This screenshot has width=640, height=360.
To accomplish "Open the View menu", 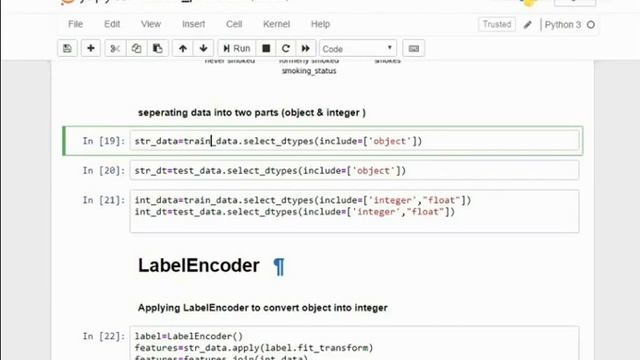I will pyautogui.click(x=151, y=24).
